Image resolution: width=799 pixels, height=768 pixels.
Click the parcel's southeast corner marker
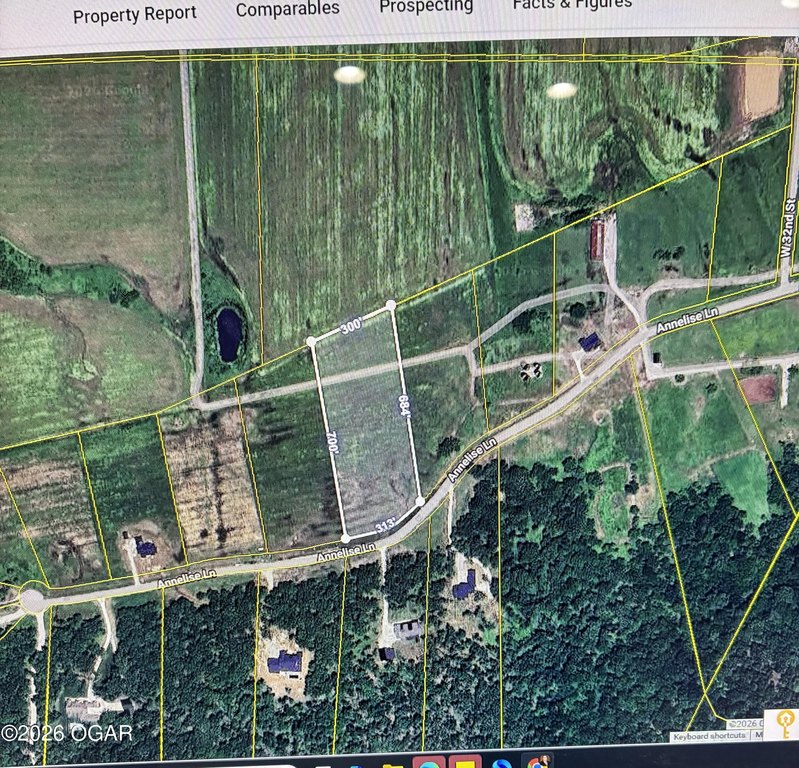click(x=420, y=500)
